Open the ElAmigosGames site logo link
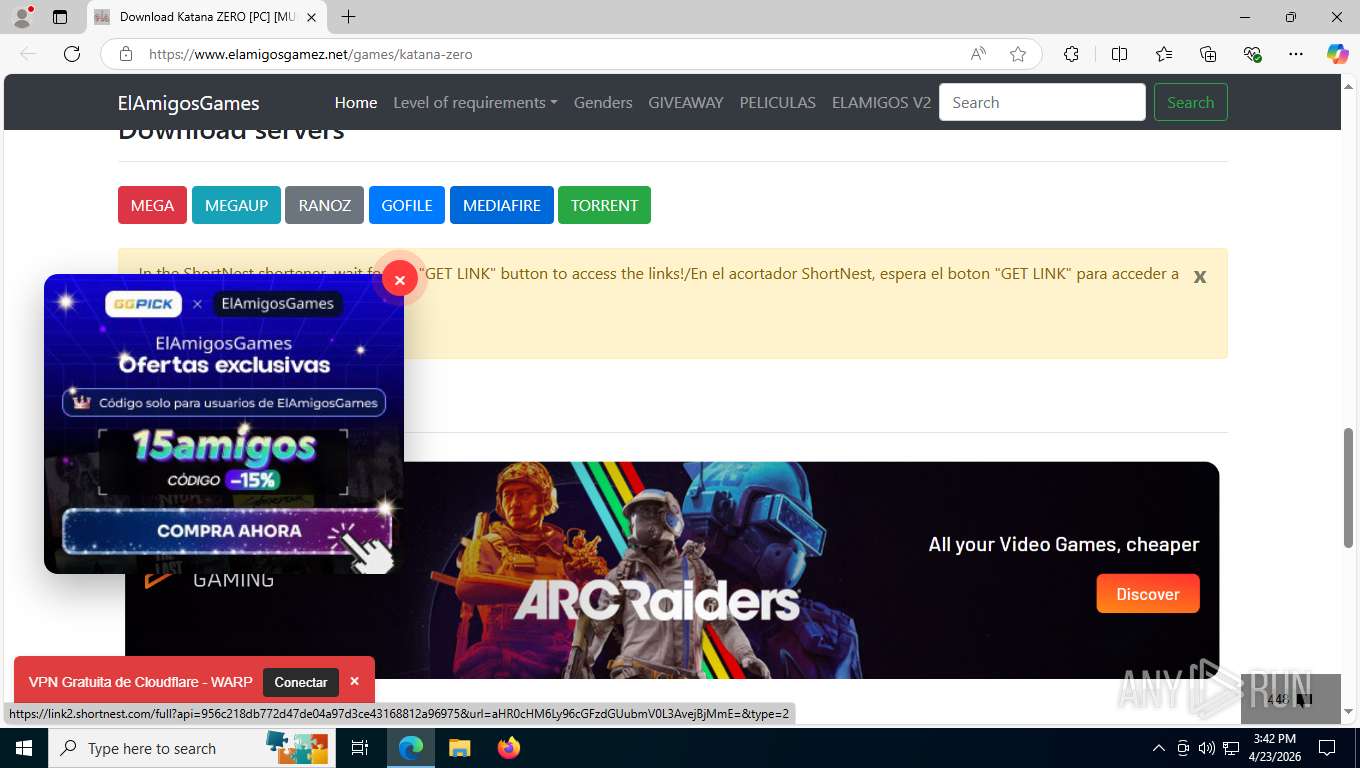Viewport: 1360px width, 768px height. 188,103
